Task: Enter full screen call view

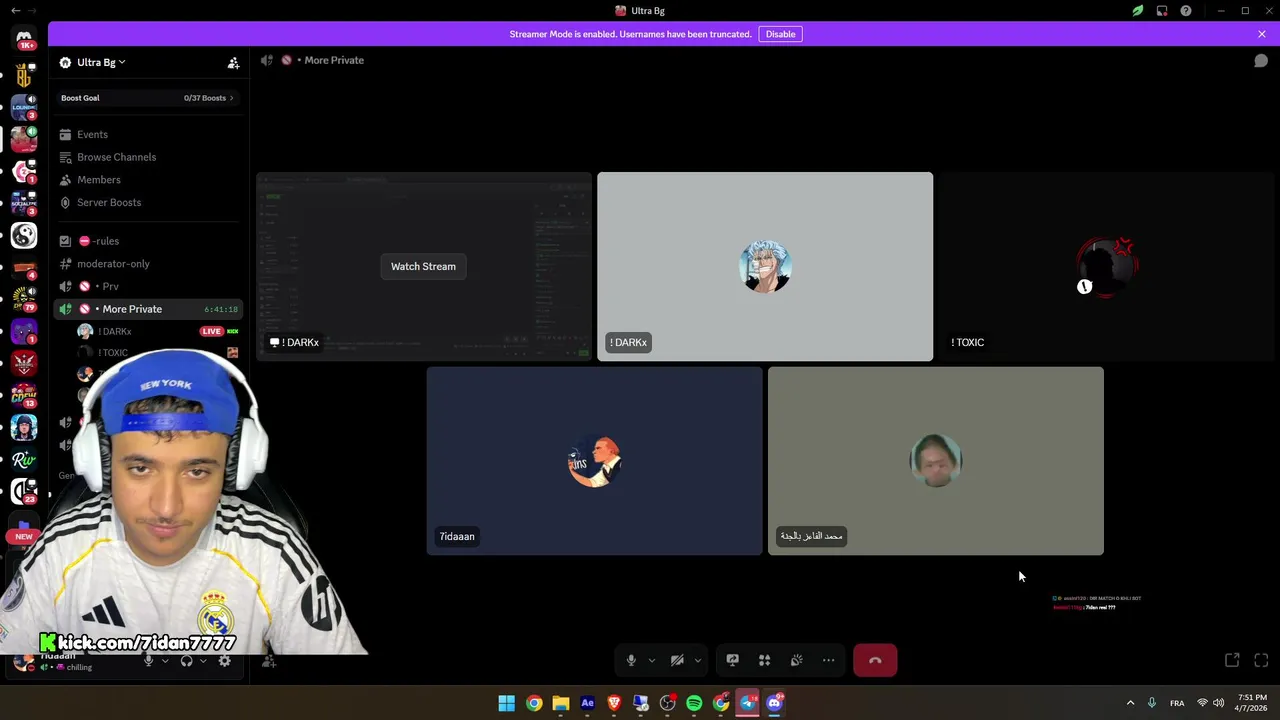Action: (x=1261, y=660)
